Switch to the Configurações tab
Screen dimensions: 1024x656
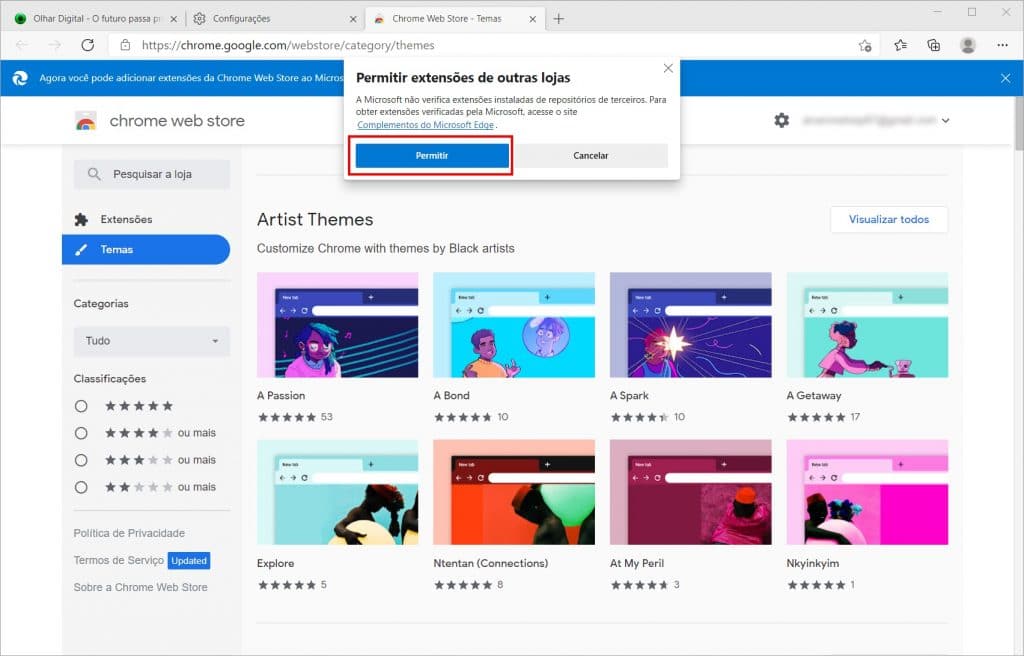point(274,19)
